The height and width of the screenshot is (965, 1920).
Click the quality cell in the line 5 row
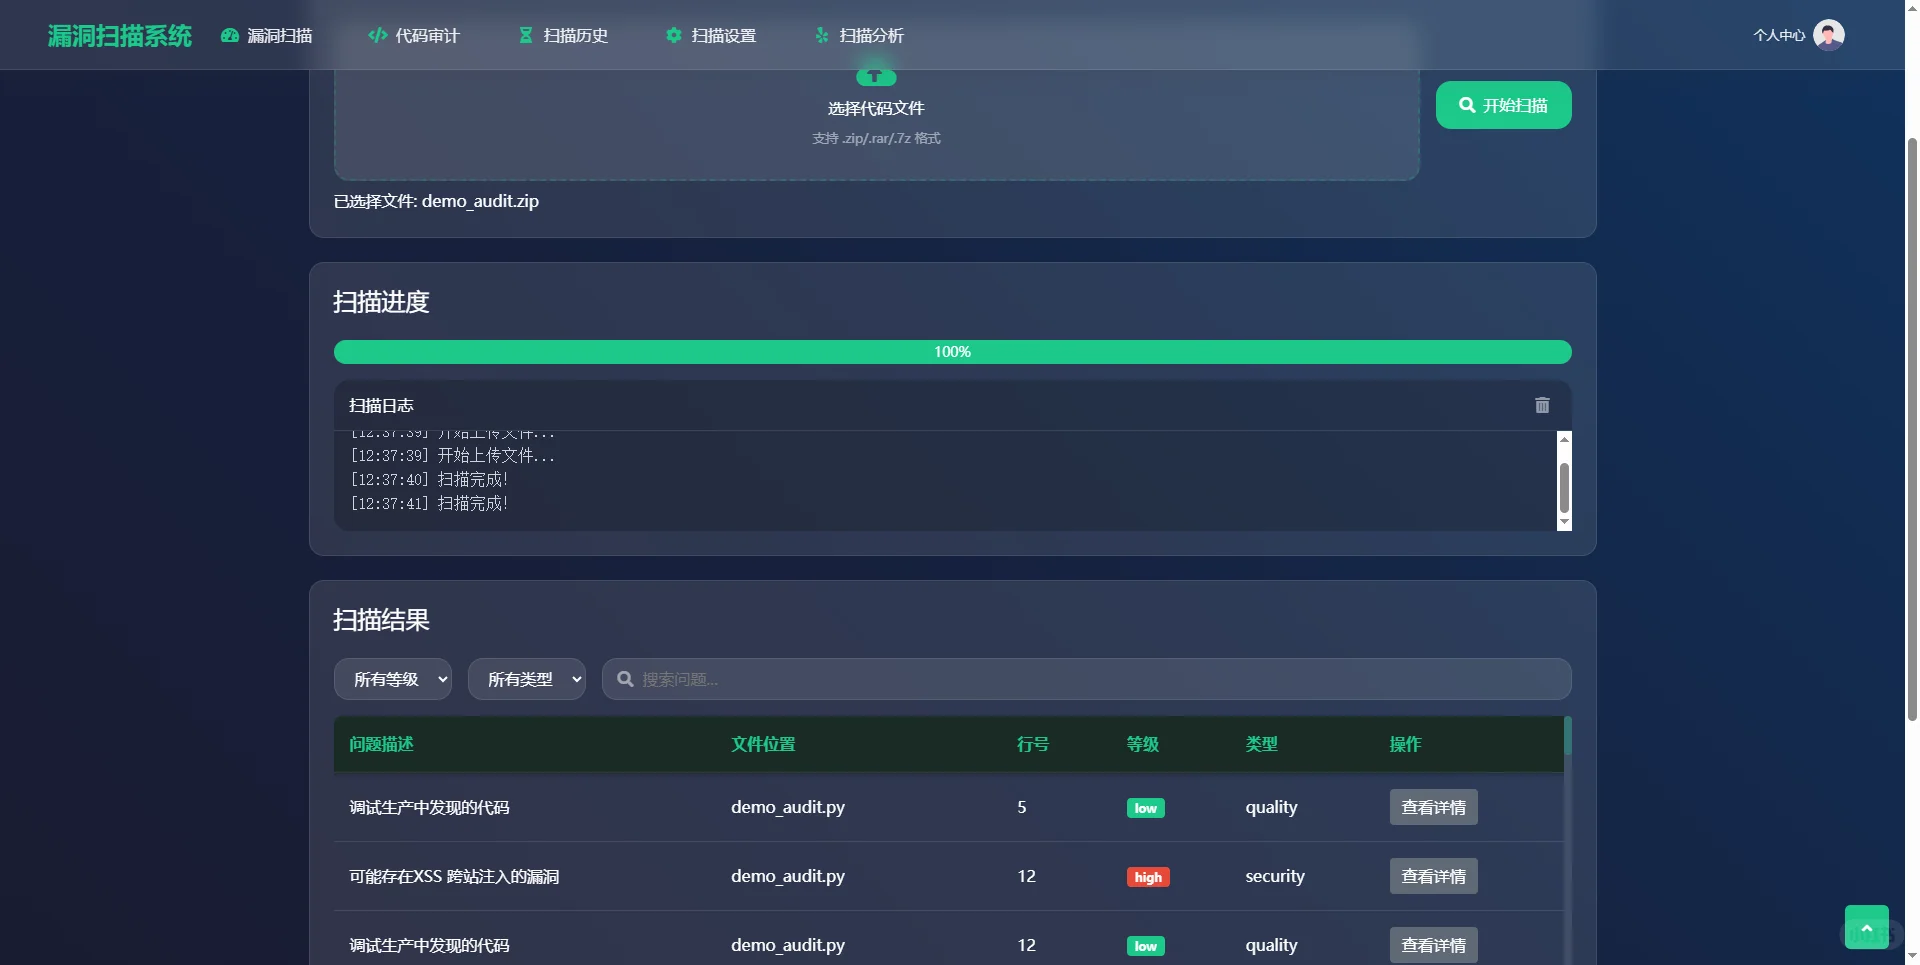pos(1271,807)
